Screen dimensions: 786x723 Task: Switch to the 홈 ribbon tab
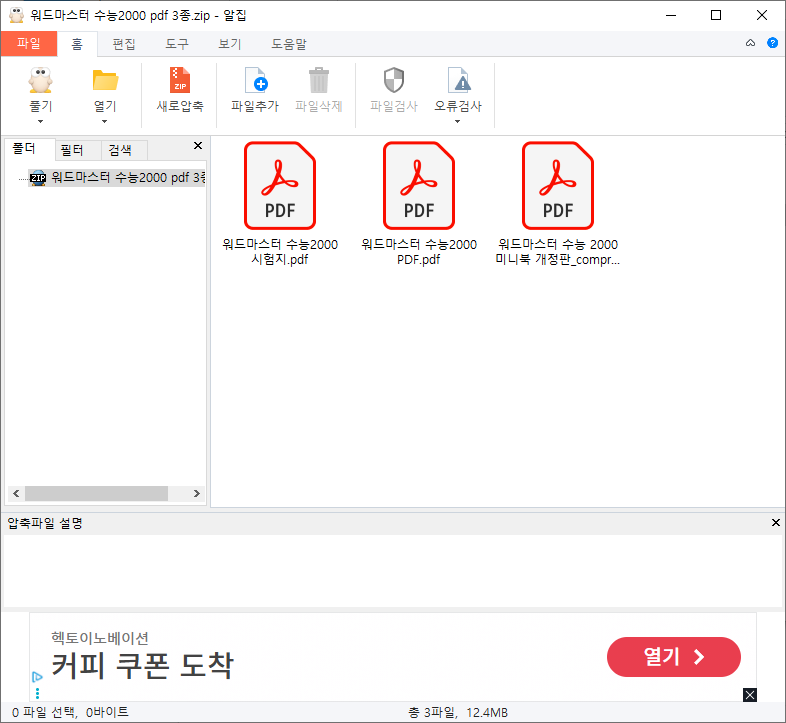(x=77, y=44)
